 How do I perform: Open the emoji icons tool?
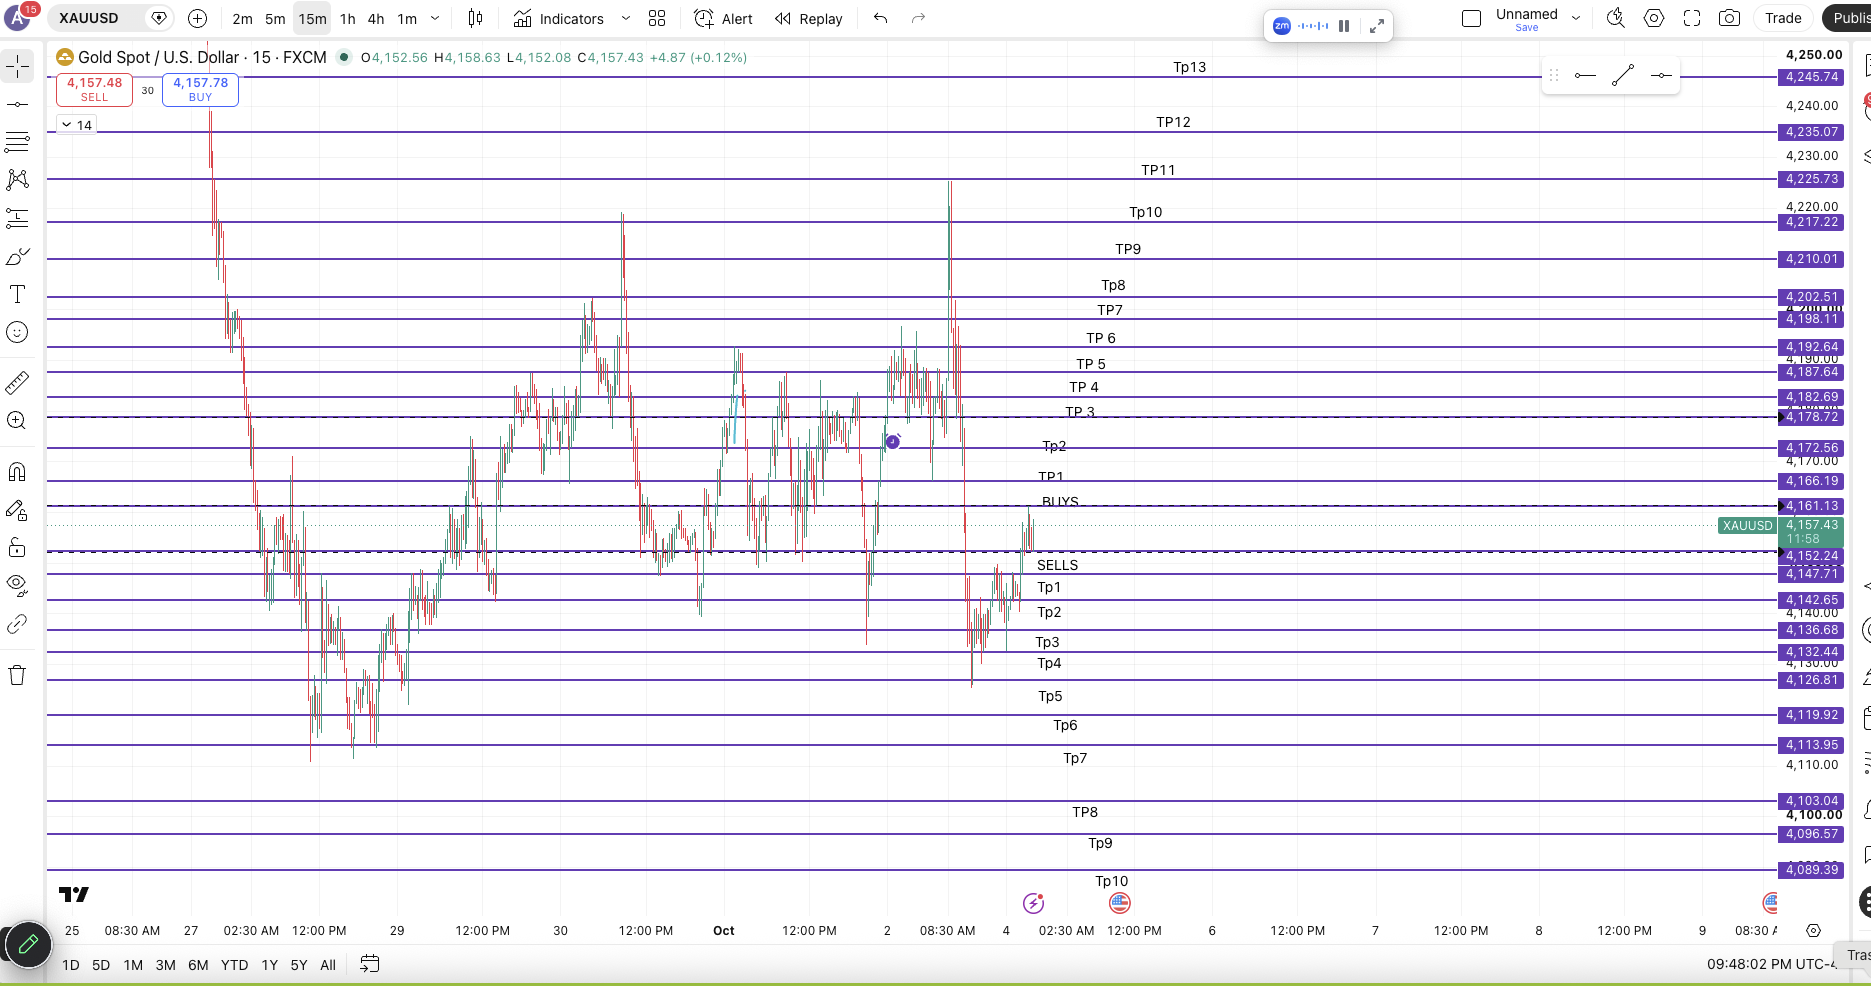tap(18, 332)
